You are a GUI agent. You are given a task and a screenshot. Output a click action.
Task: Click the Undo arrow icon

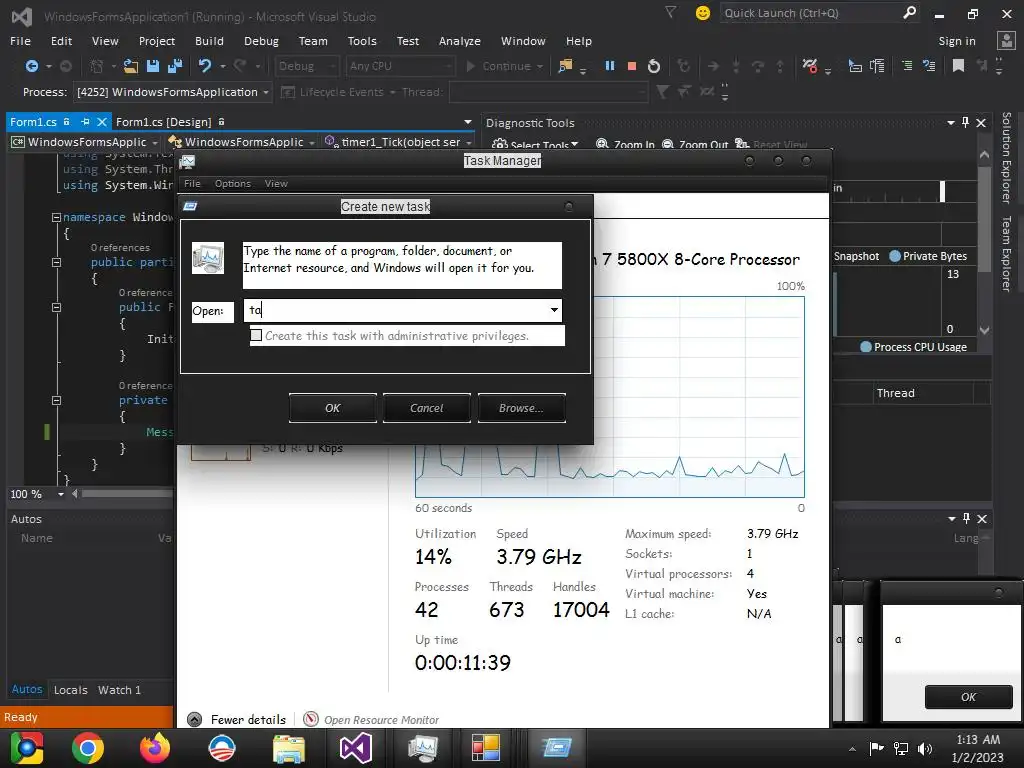tap(205, 66)
